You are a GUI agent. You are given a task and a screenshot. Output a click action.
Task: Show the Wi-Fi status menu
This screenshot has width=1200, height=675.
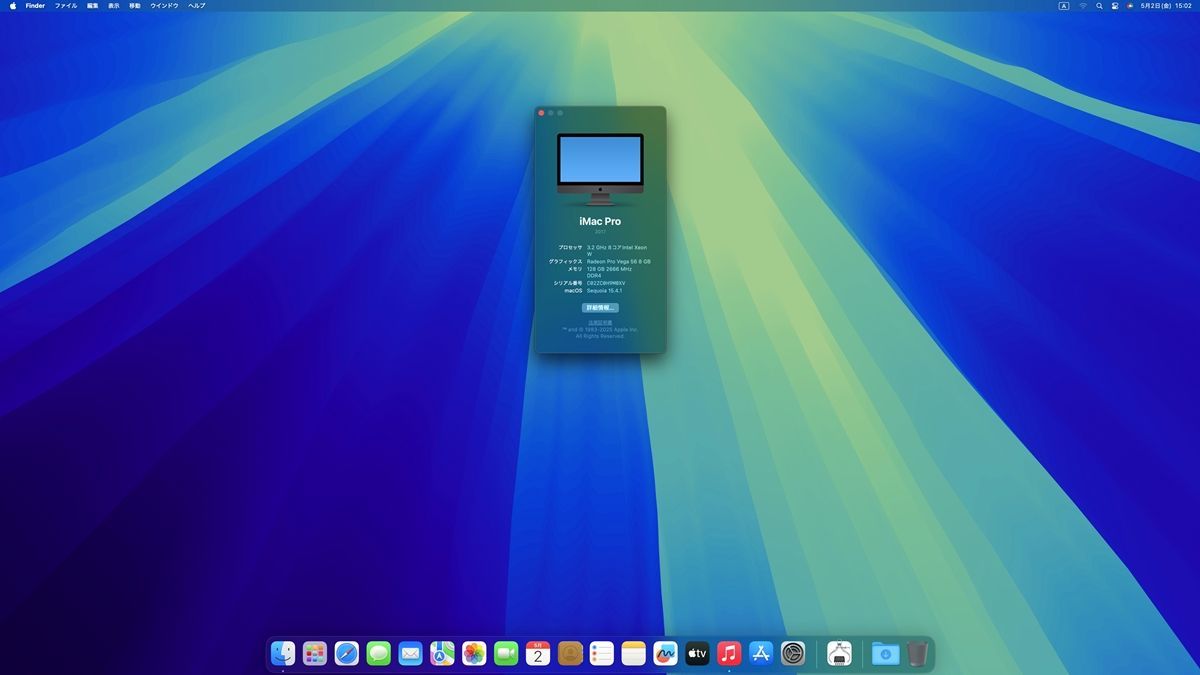(x=1082, y=6)
